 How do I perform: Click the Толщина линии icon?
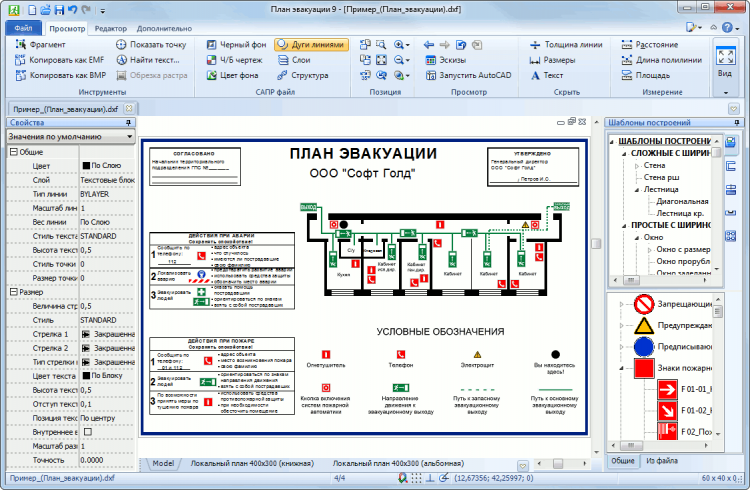[x=535, y=45]
